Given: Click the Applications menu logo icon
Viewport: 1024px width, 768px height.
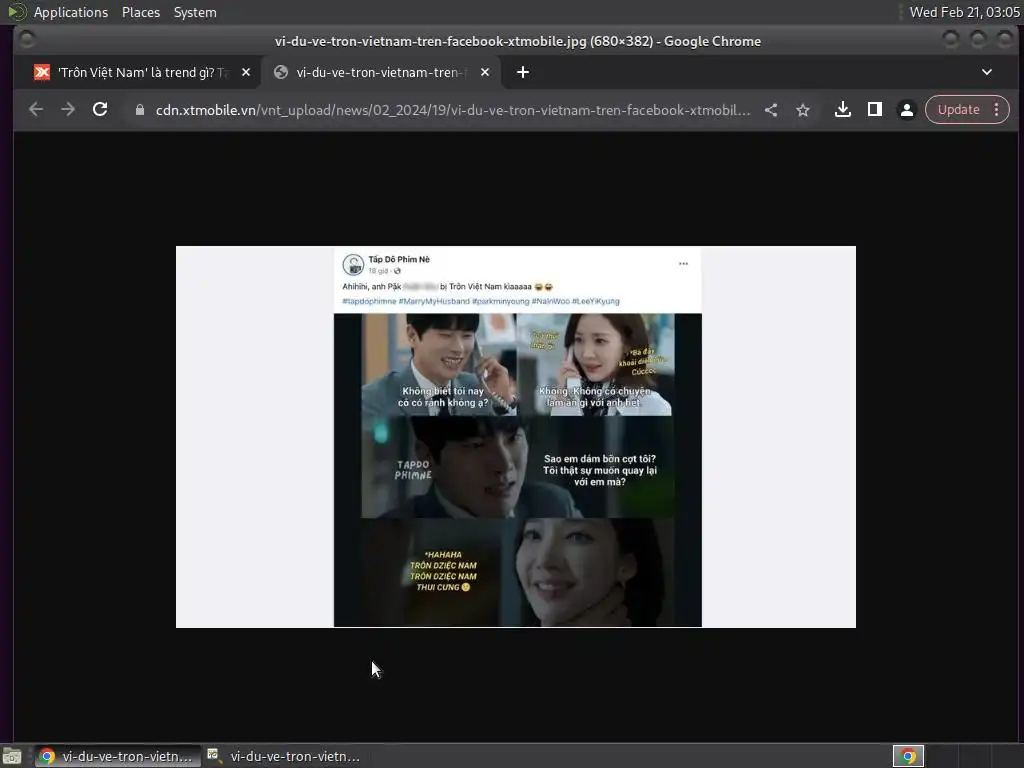Looking at the screenshot, I should (16, 12).
